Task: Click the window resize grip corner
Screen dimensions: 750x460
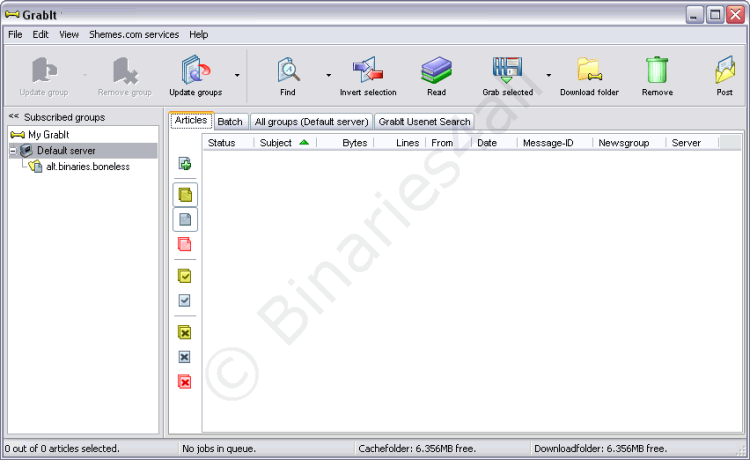Action: coord(742,452)
